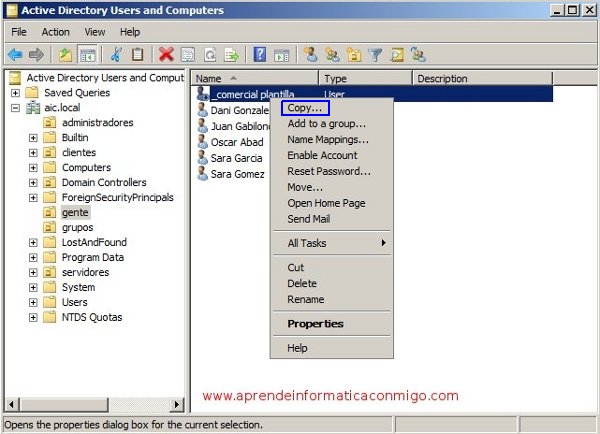The width and height of the screenshot is (600, 434).
Task: Choose Delete in the context menu
Action: click(331, 284)
